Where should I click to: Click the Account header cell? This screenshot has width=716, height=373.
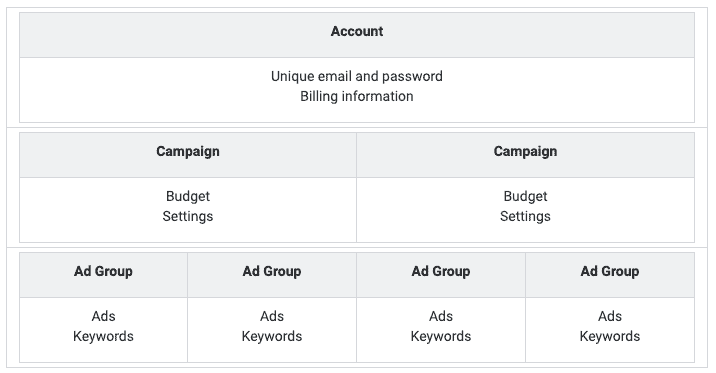click(357, 35)
